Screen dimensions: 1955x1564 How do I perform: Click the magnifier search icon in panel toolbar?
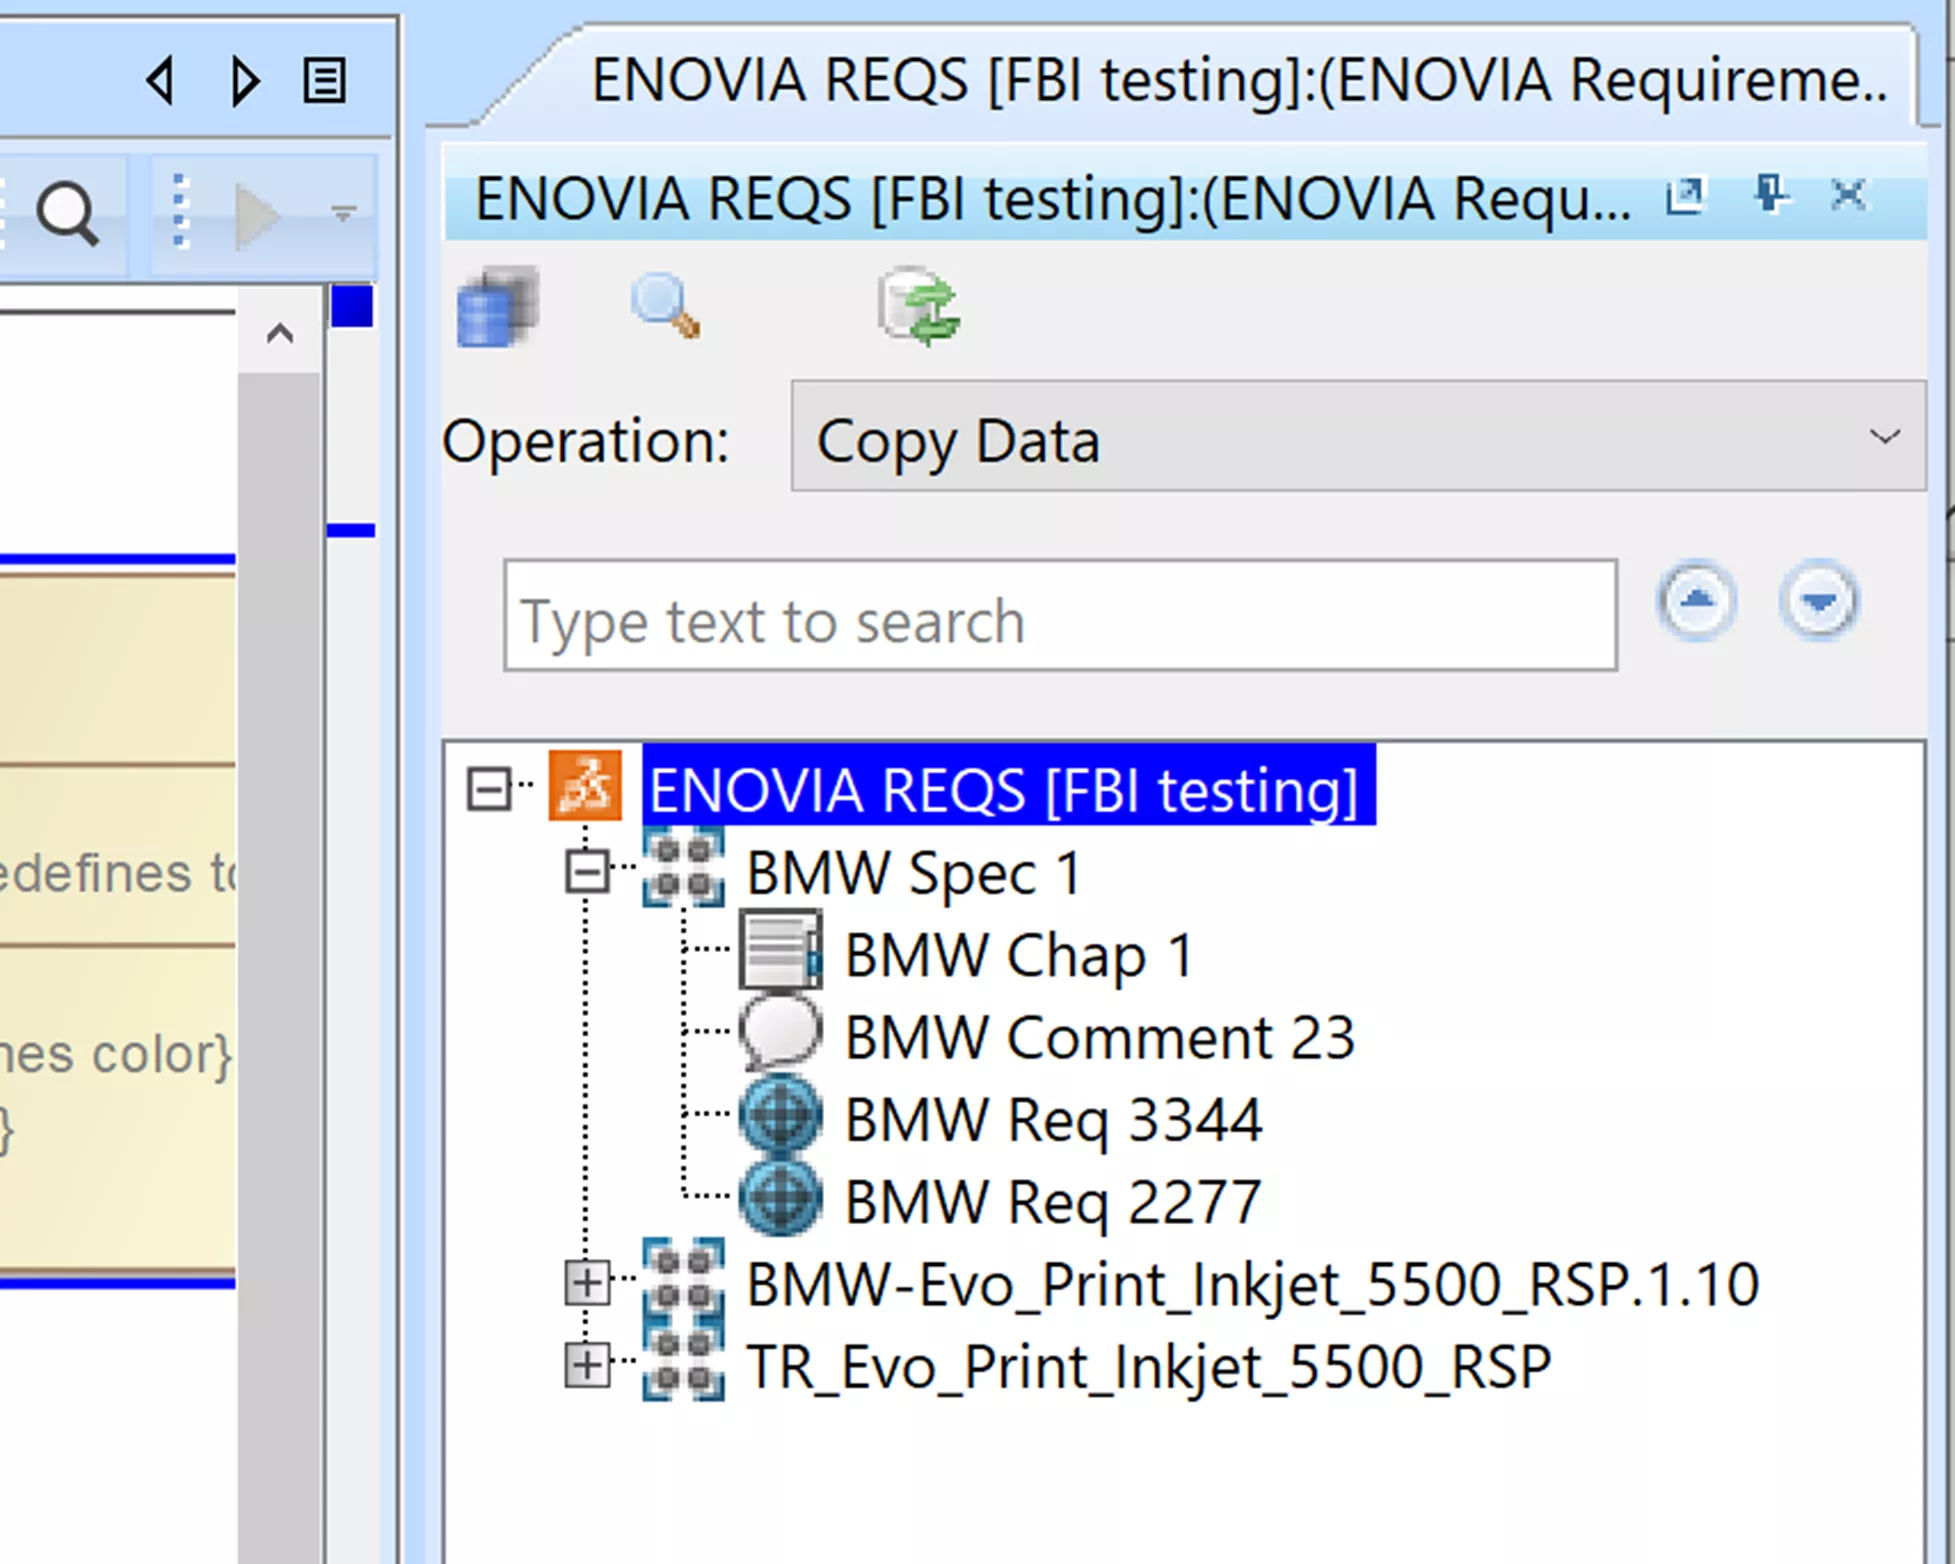(x=666, y=307)
